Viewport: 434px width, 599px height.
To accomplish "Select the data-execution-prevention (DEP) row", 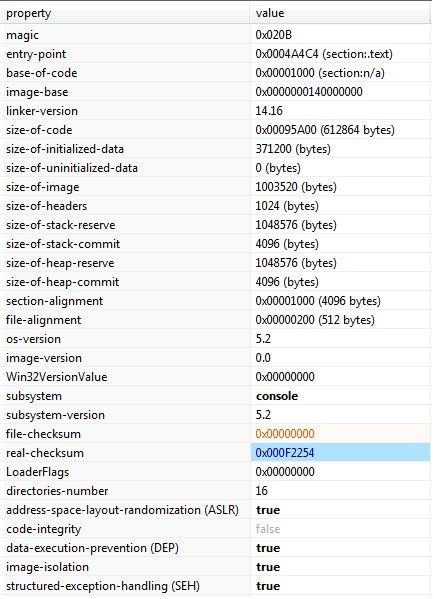I will pos(216,548).
